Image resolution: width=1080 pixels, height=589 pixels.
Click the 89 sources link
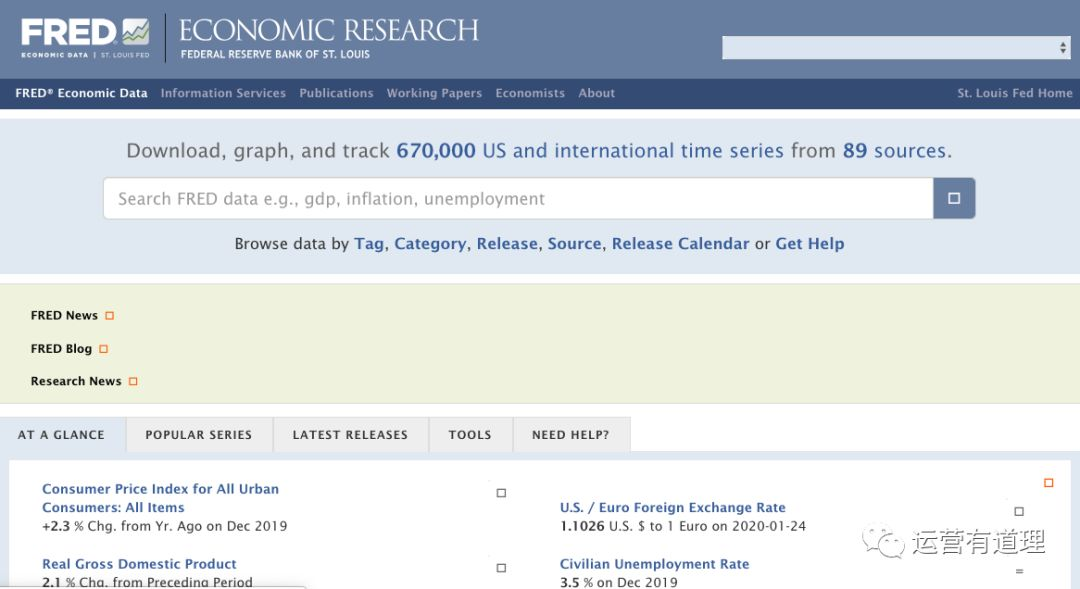895,151
